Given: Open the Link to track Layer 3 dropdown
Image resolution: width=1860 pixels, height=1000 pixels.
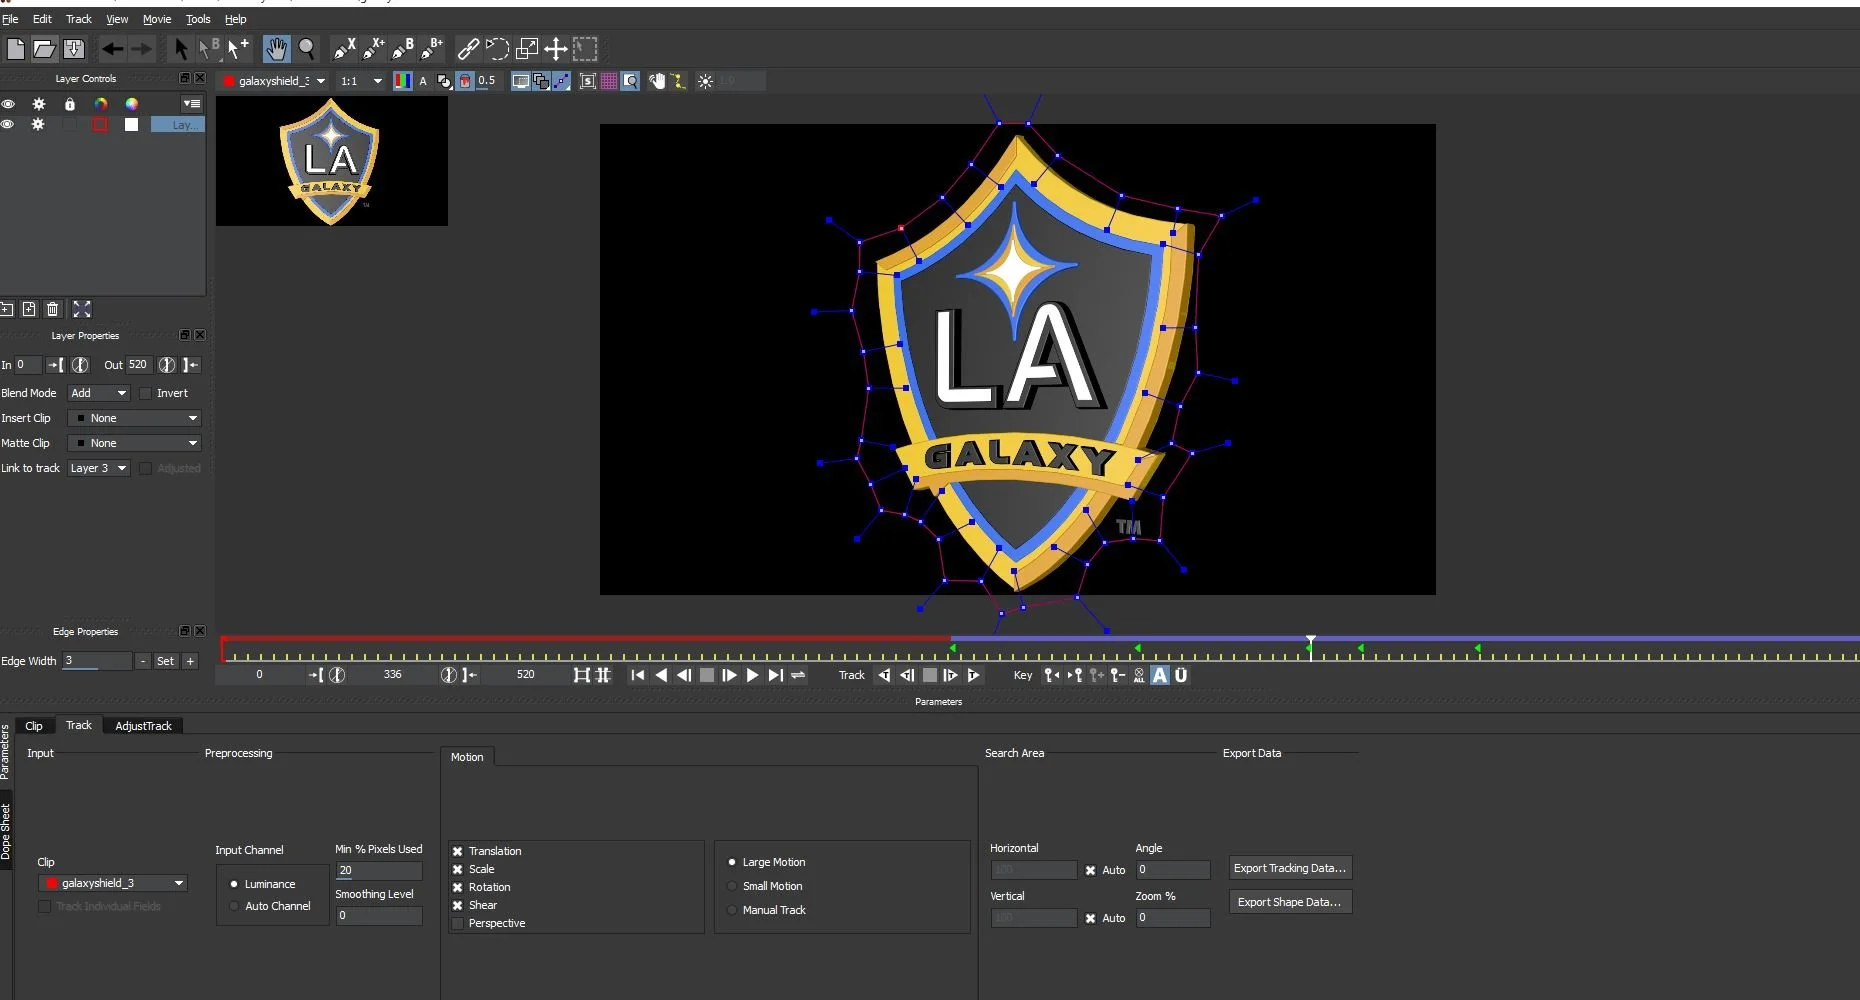Looking at the screenshot, I should 98,468.
